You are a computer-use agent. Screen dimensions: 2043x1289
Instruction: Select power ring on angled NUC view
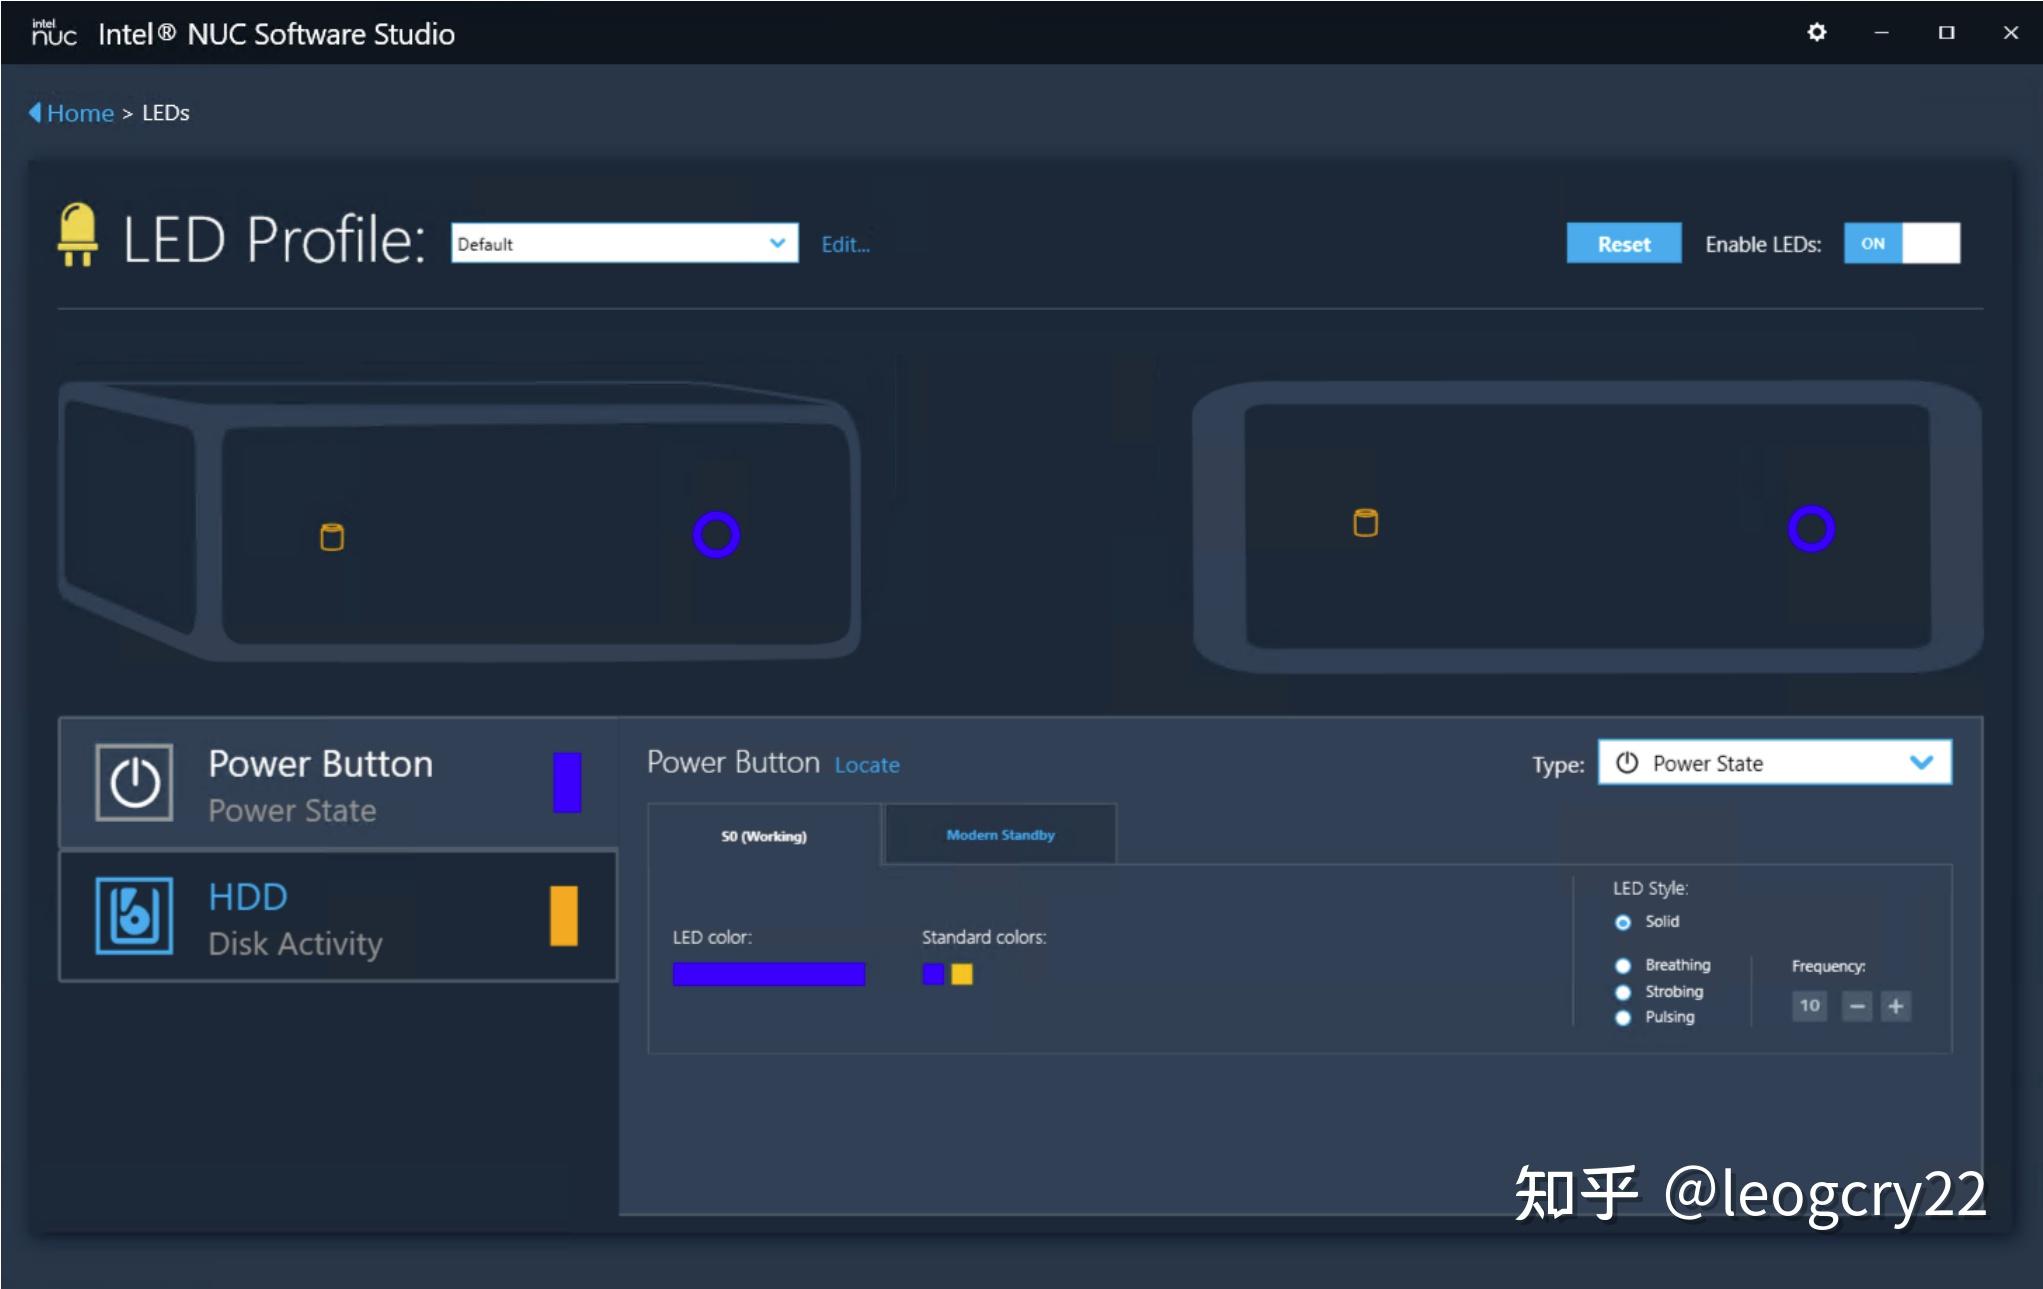(x=716, y=535)
